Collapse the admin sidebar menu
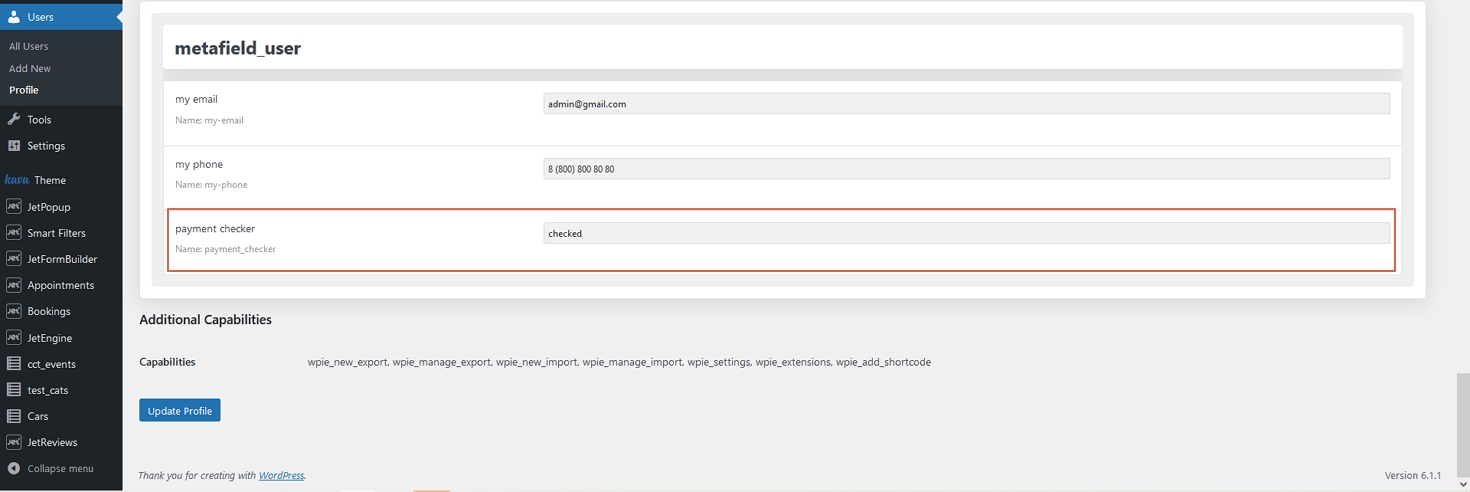1470x492 pixels. pyautogui.click(x=61, y=468)
